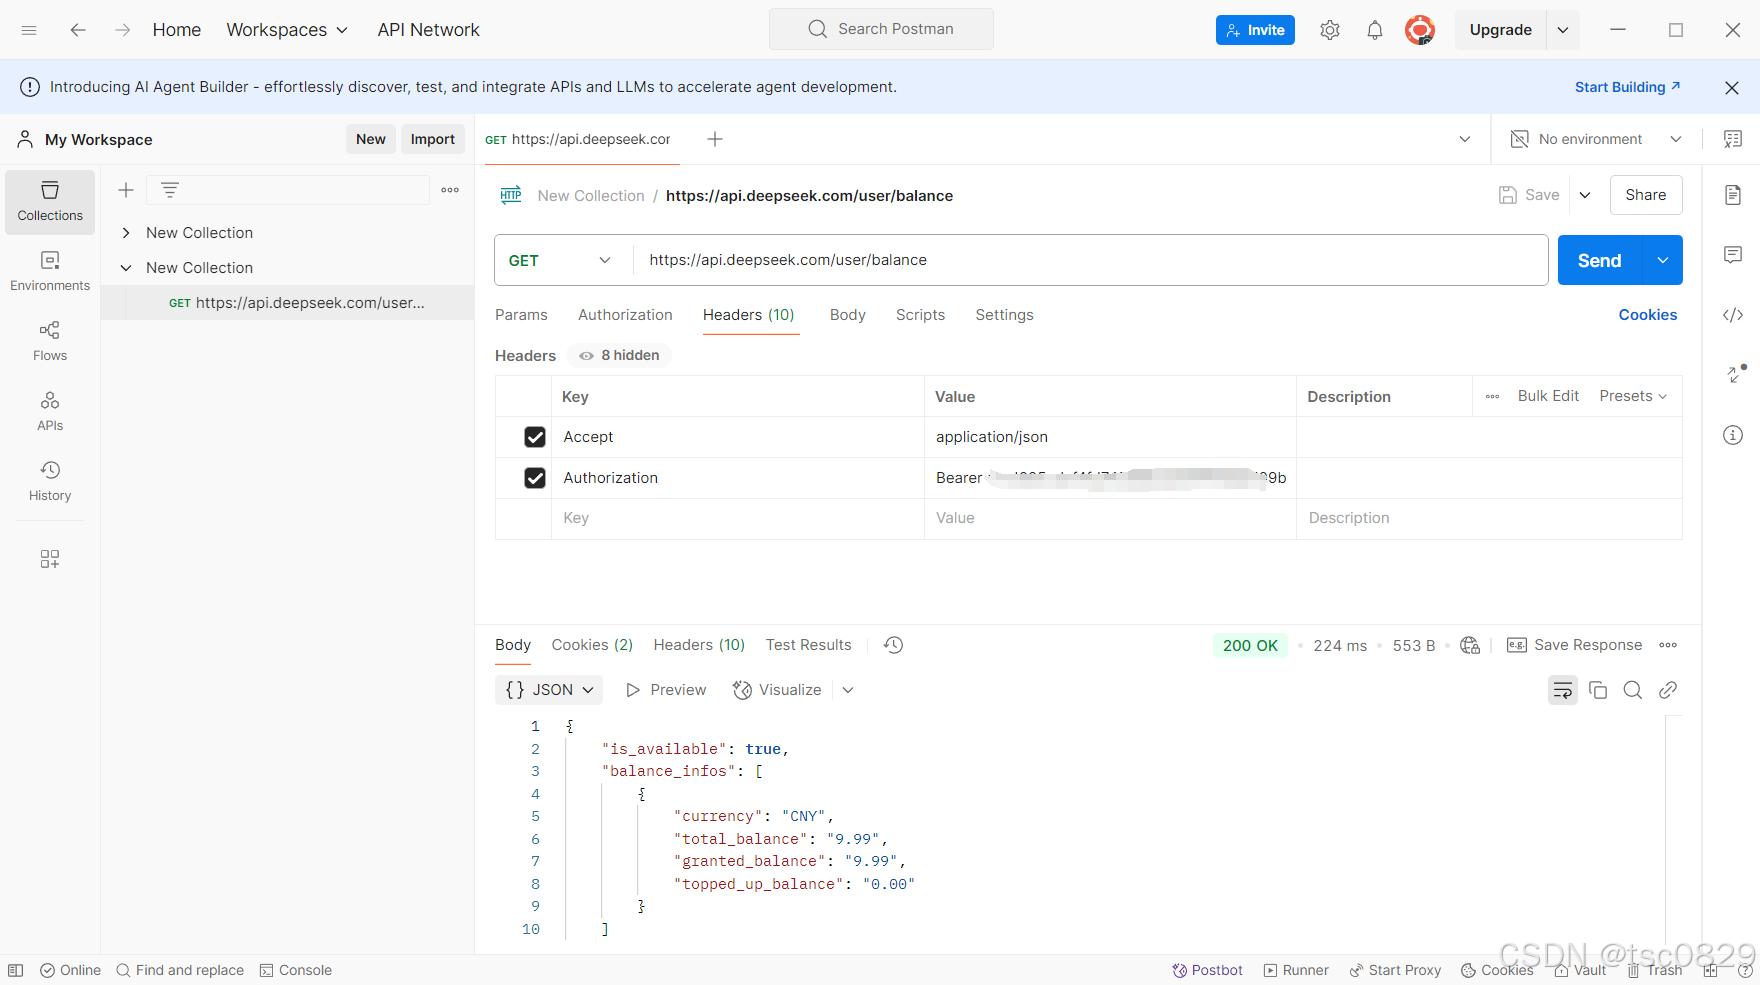Click the Send button

tap(1600, 260)
